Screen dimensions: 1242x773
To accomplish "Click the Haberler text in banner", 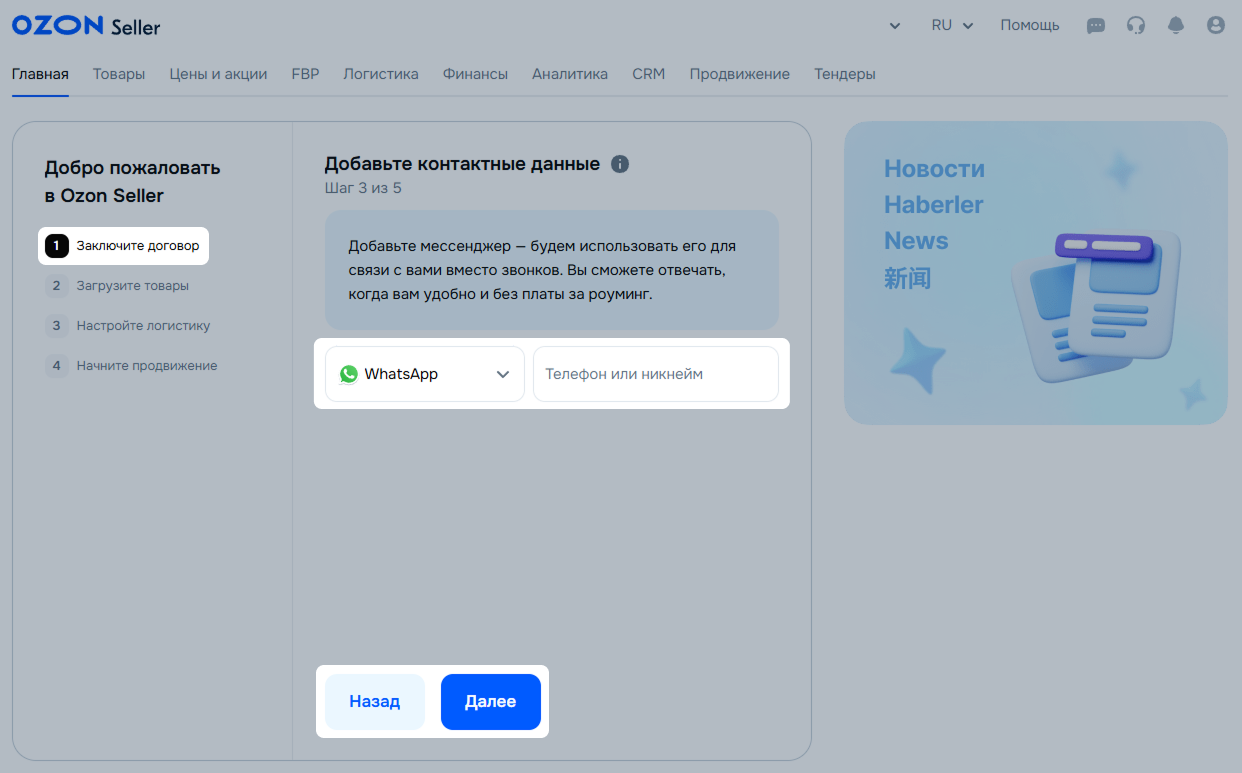I will (933, 205).
